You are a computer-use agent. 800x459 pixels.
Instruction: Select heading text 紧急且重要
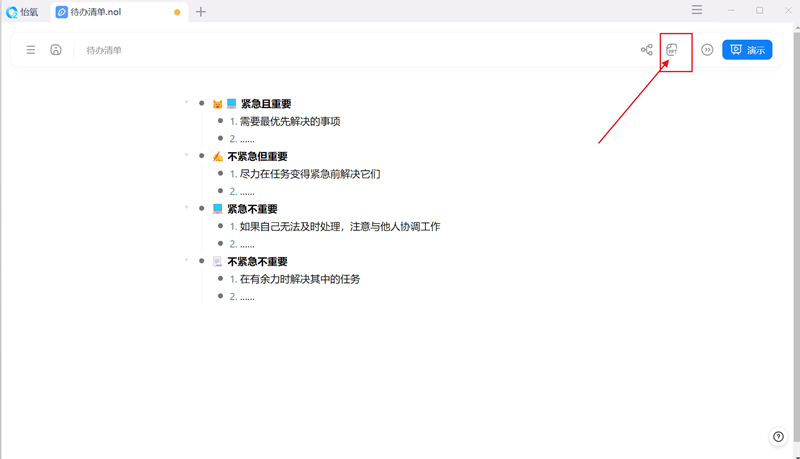click(x=266, y=104)
